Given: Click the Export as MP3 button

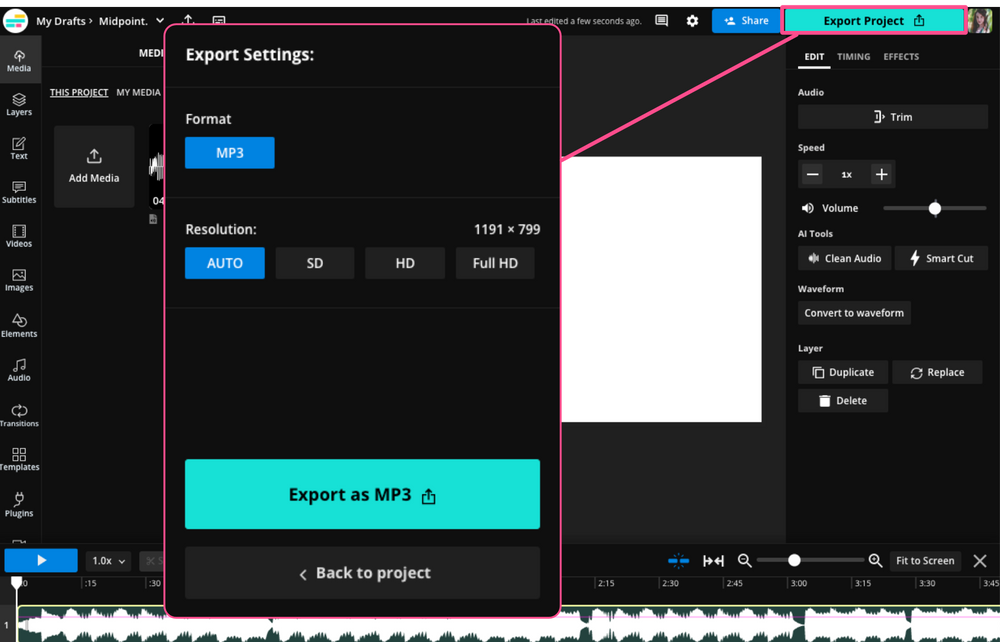Looking at the screenshot, I should click(x=362, y=493).
